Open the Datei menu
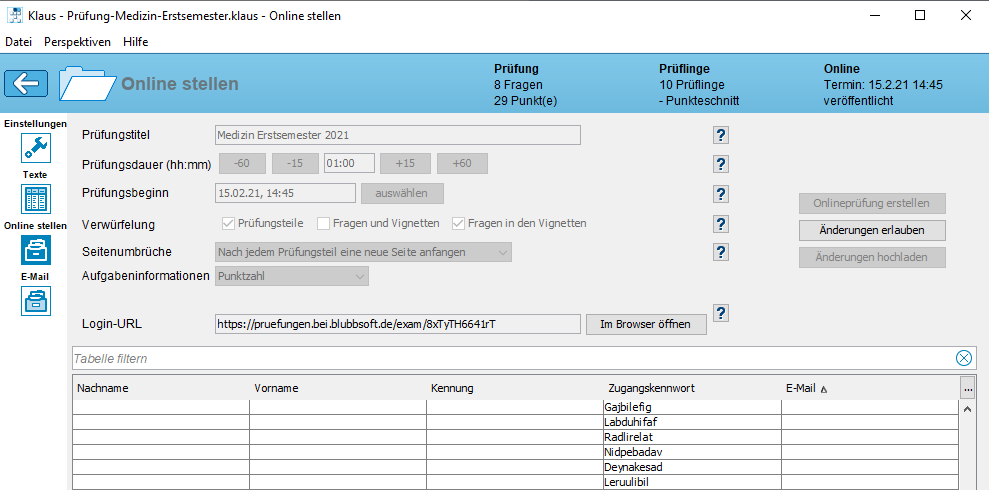The image size is (989, 490). pyautogui.click(x=19, y=42)
